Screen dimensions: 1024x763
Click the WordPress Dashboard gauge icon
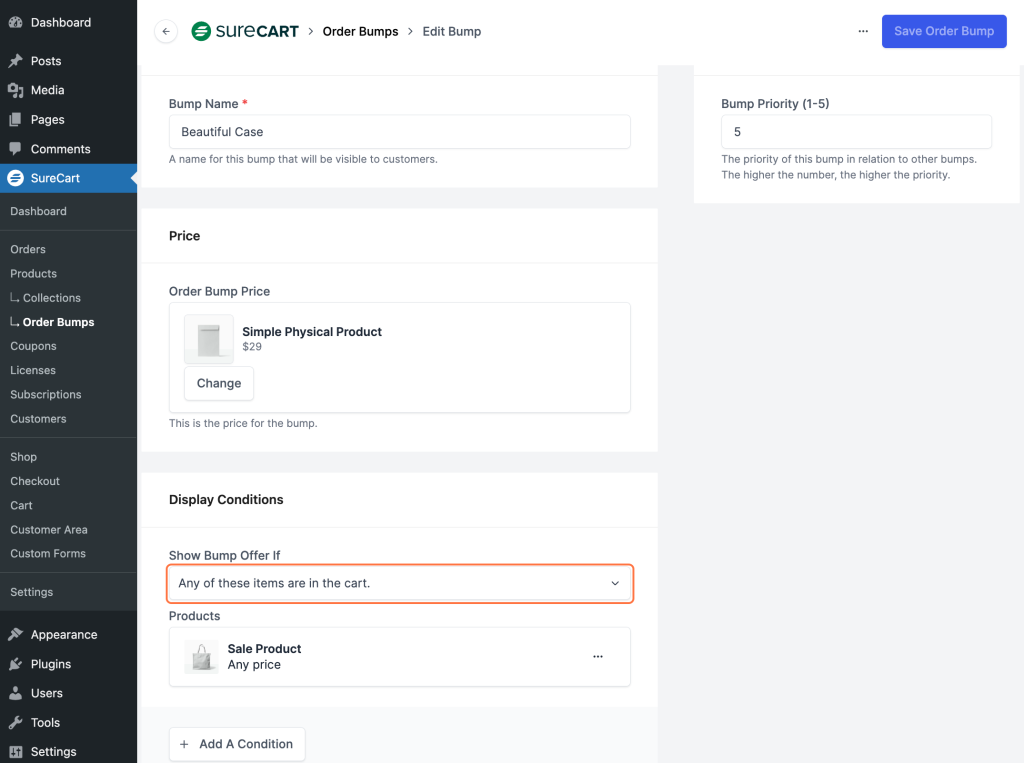coord(16,22)
